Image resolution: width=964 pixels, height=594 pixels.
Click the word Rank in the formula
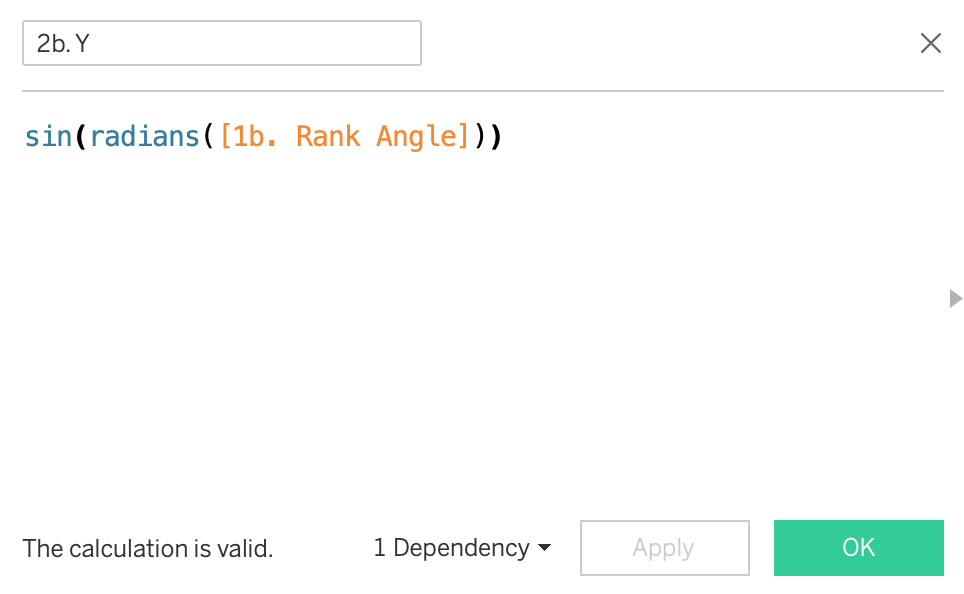[x=327, y=136]
